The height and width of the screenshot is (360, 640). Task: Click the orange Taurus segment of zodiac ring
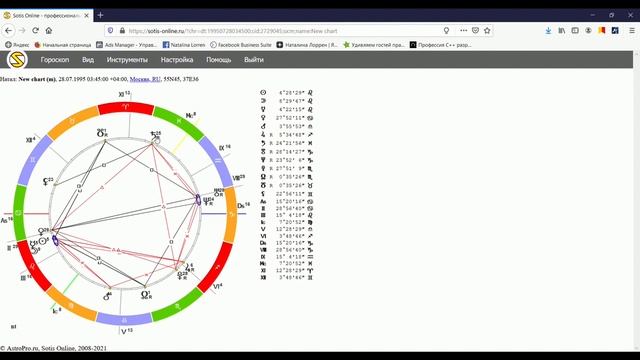point(72,122)
